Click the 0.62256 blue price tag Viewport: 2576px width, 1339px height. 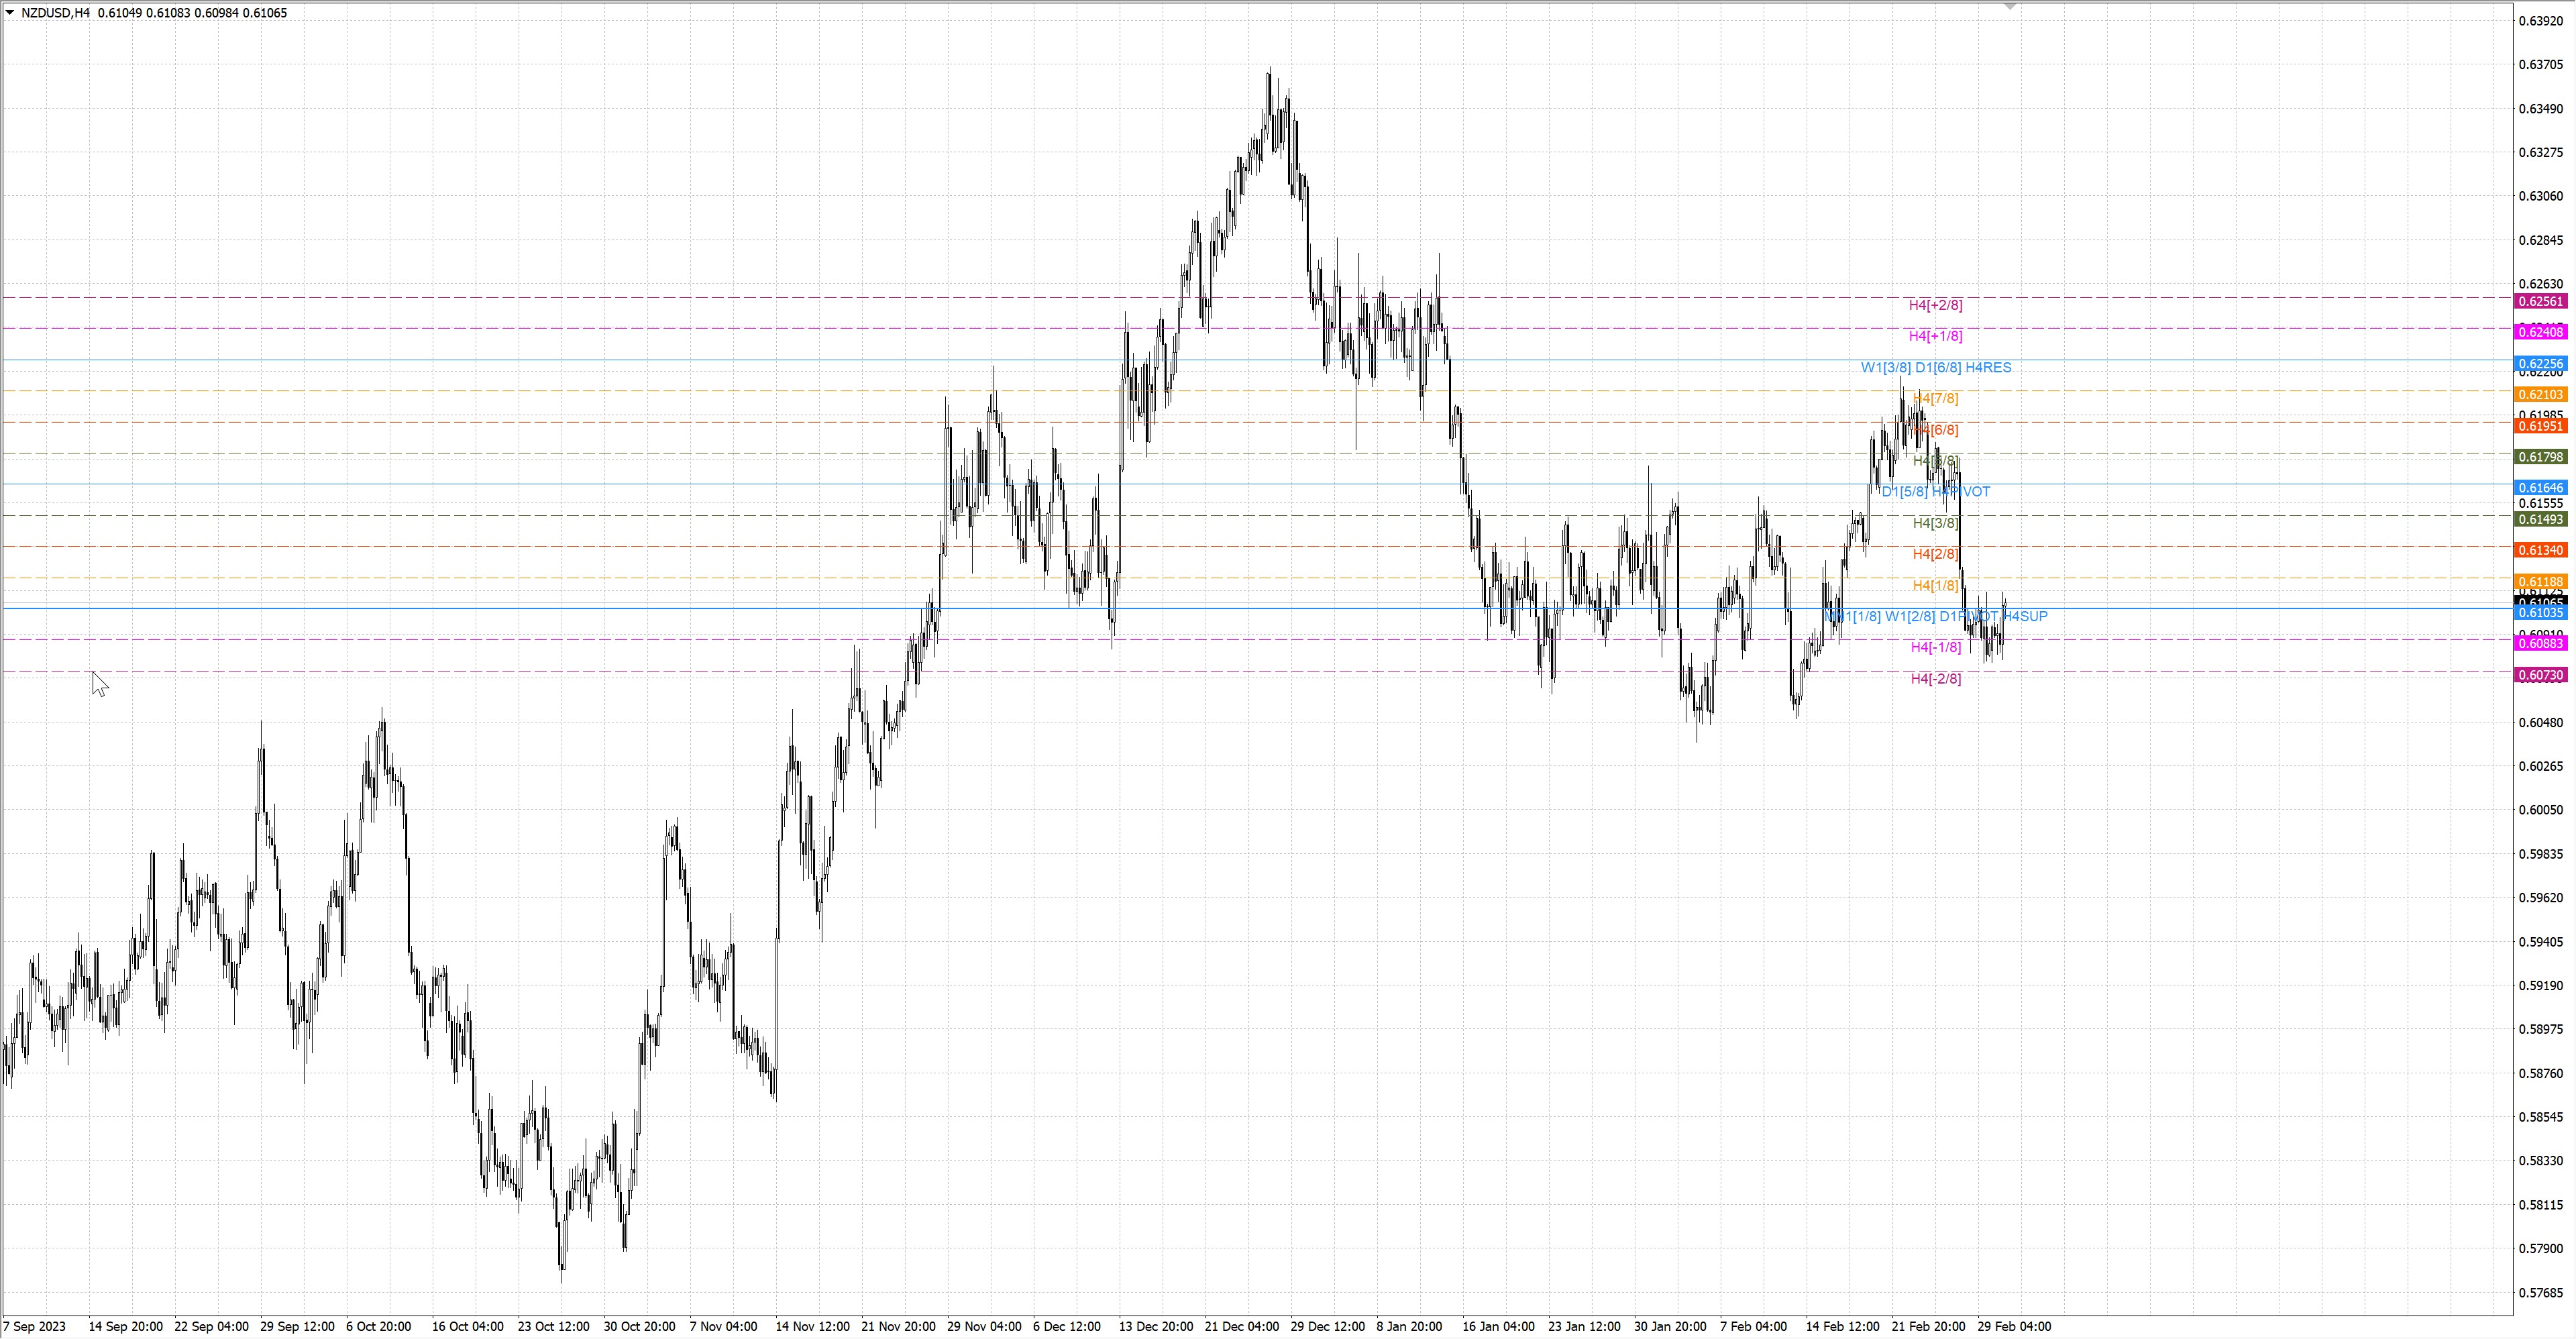2540,364
